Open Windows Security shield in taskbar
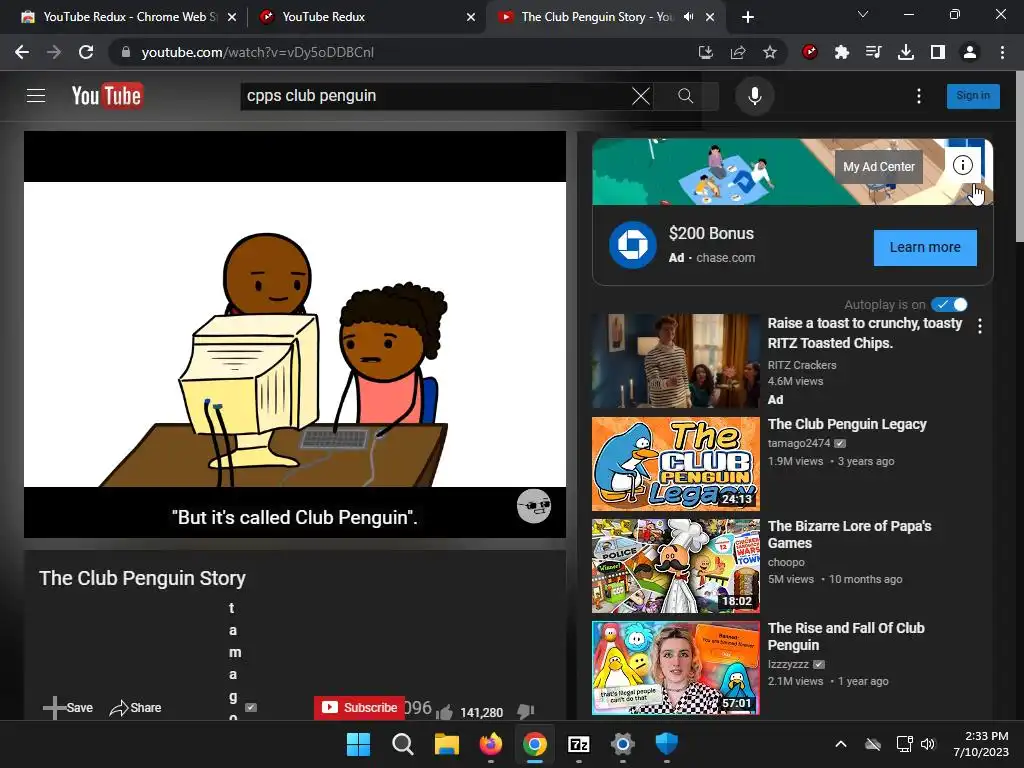Image resolution: width=1024 pixels, height=768 pixels. 666,744
